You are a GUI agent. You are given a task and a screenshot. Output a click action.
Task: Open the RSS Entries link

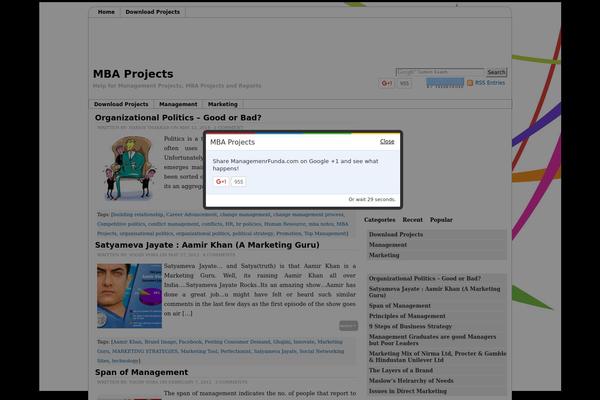(x=490, y=83)
